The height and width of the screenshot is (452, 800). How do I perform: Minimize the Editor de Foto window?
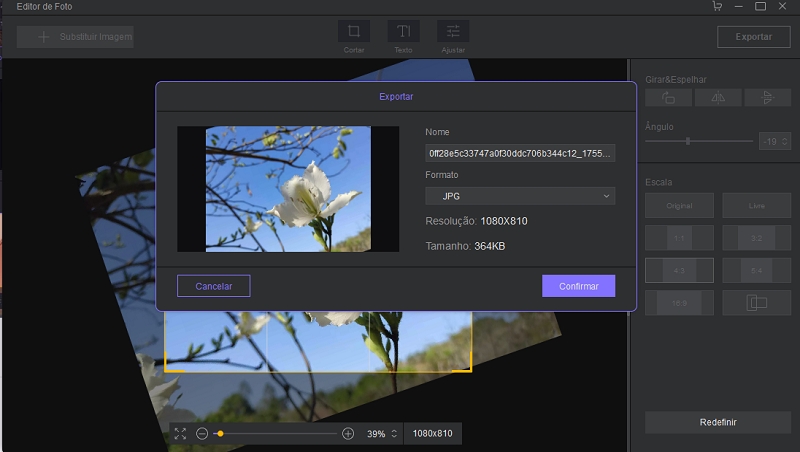point(738,6)
